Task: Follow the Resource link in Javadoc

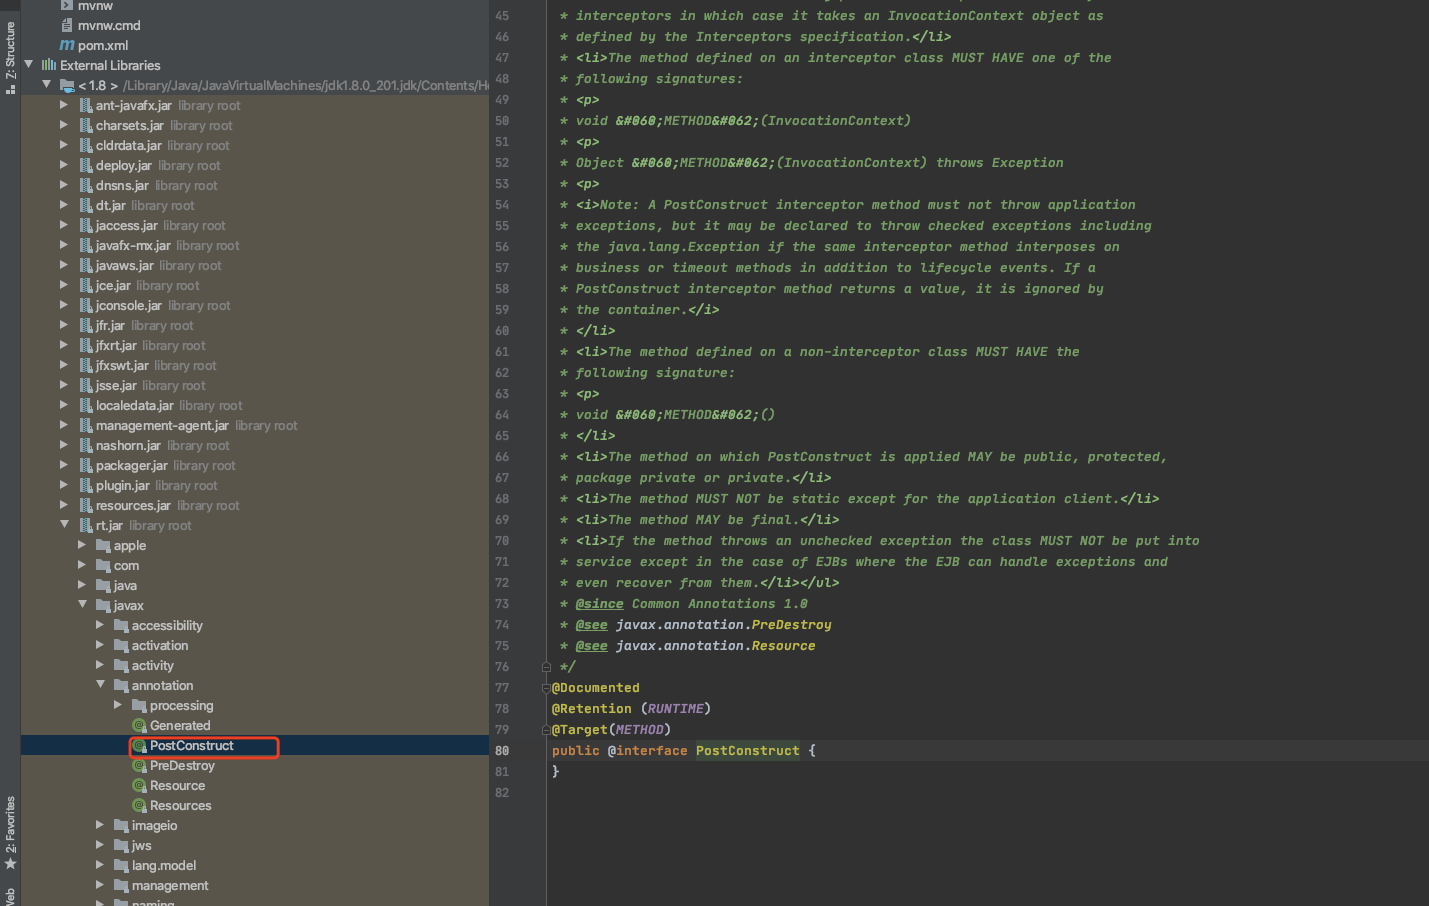Action: [x=783, y=646]
